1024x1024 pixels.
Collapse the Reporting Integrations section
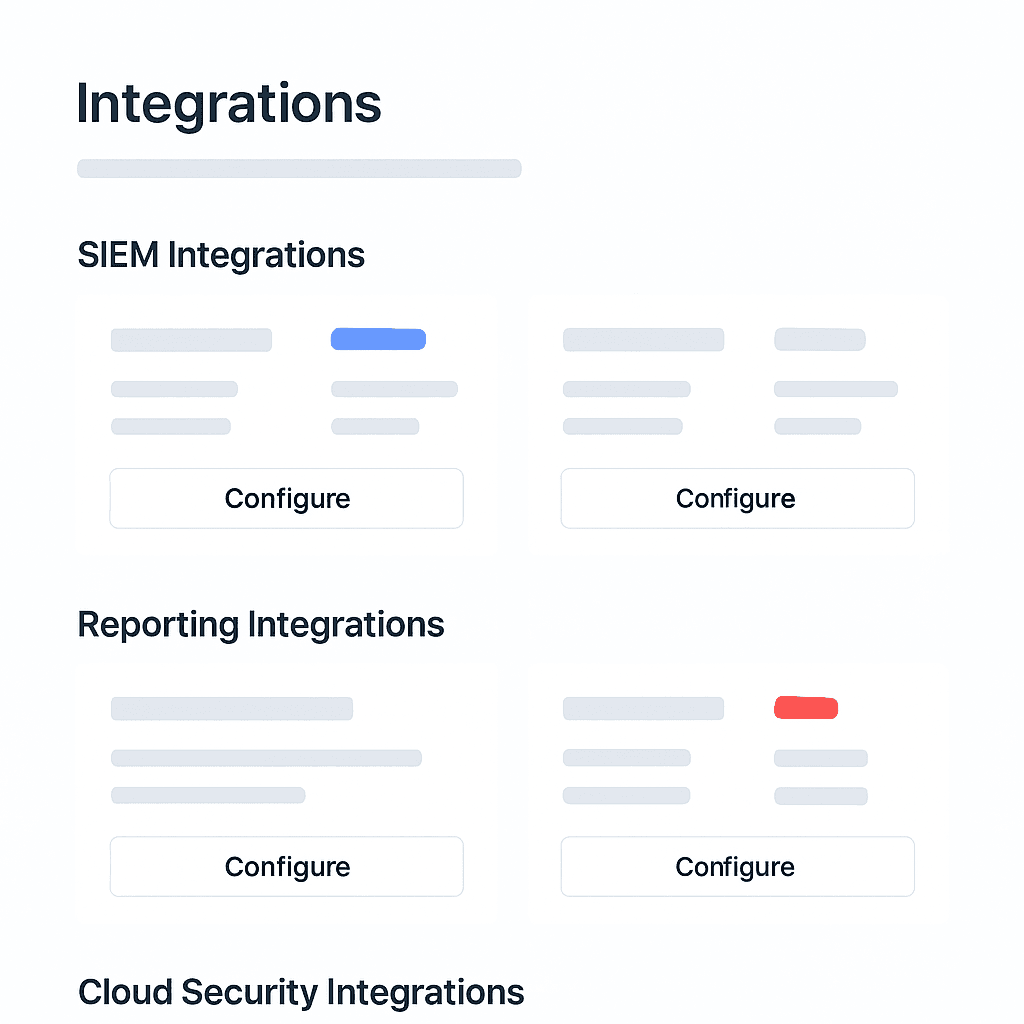coord(261,624)
